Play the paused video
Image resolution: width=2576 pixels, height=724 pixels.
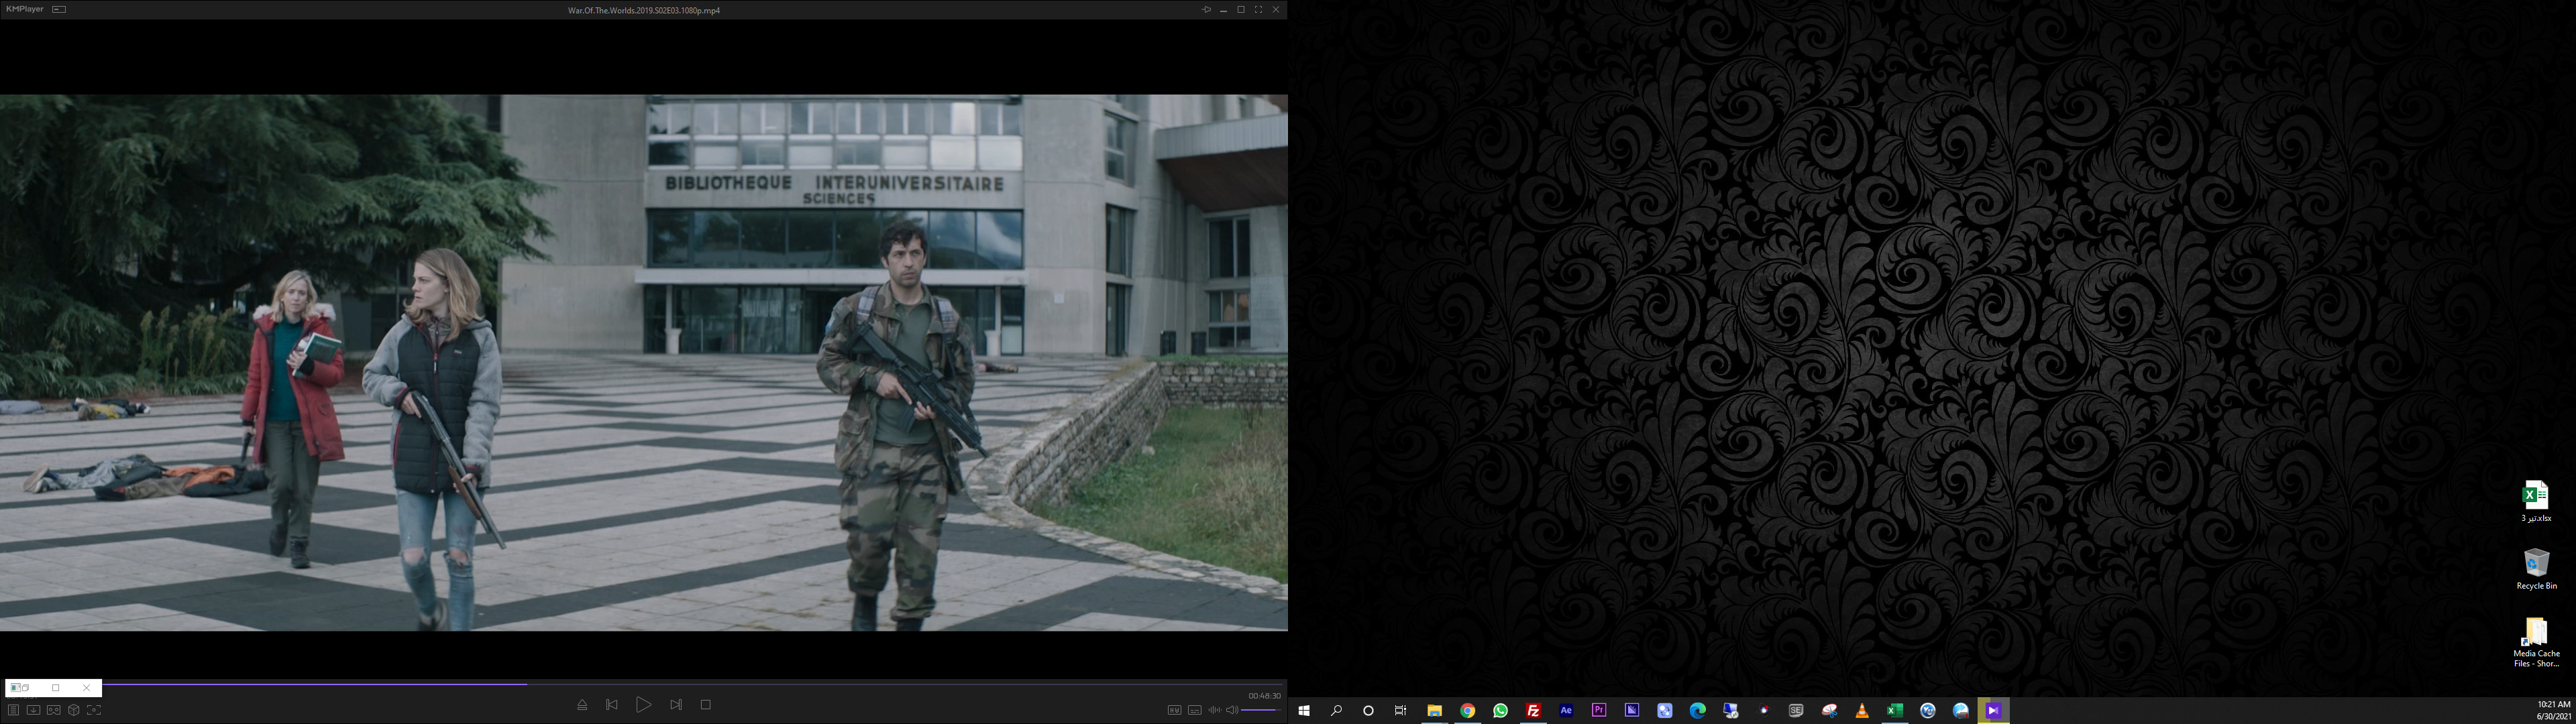pyautogui.click(x=643, y=705)
